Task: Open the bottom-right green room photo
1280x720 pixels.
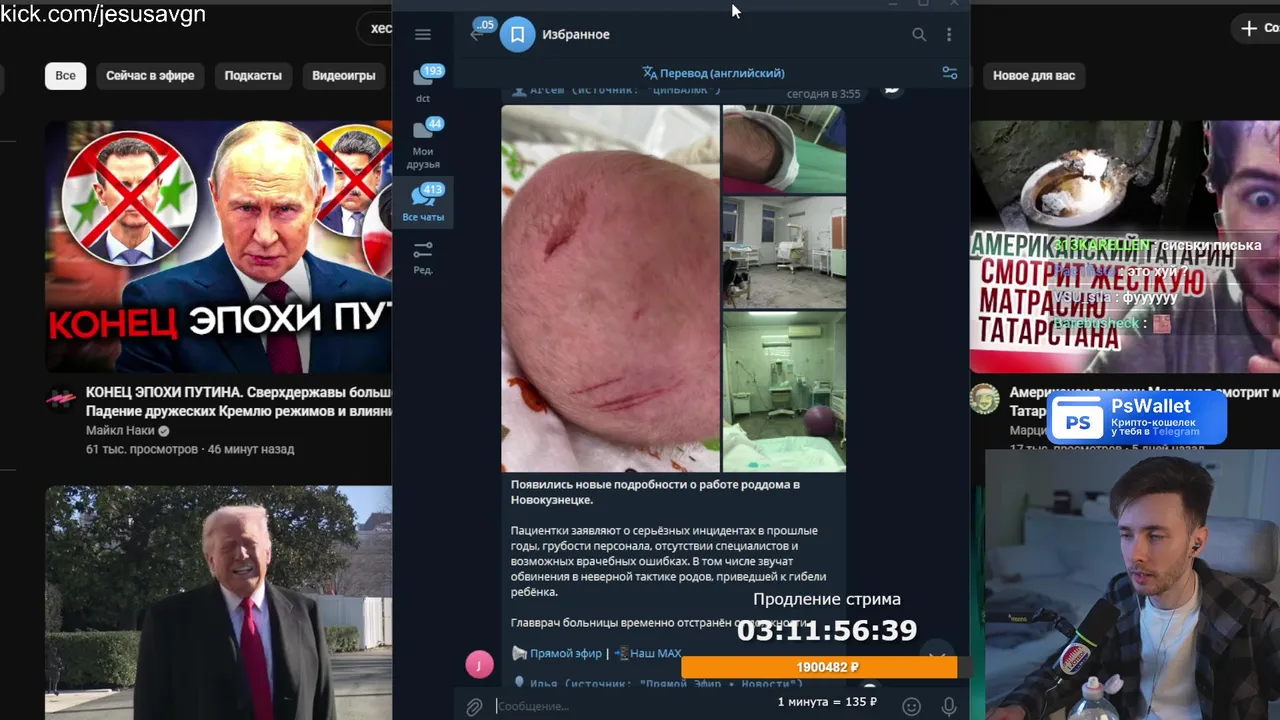Action: tap(784, 391)
